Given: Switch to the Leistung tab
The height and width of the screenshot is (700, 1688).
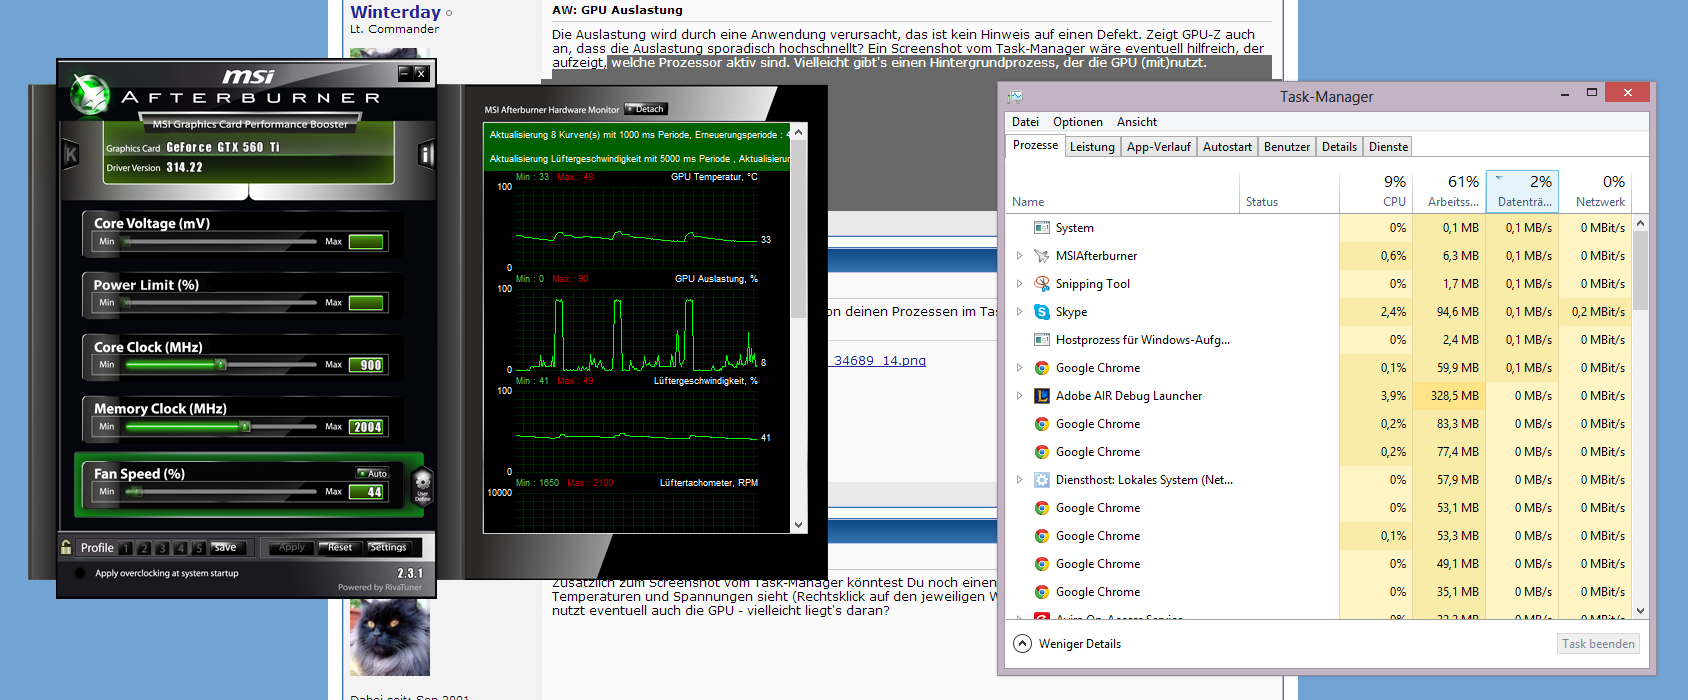Looking at the screenshot, I should 1092,147.
